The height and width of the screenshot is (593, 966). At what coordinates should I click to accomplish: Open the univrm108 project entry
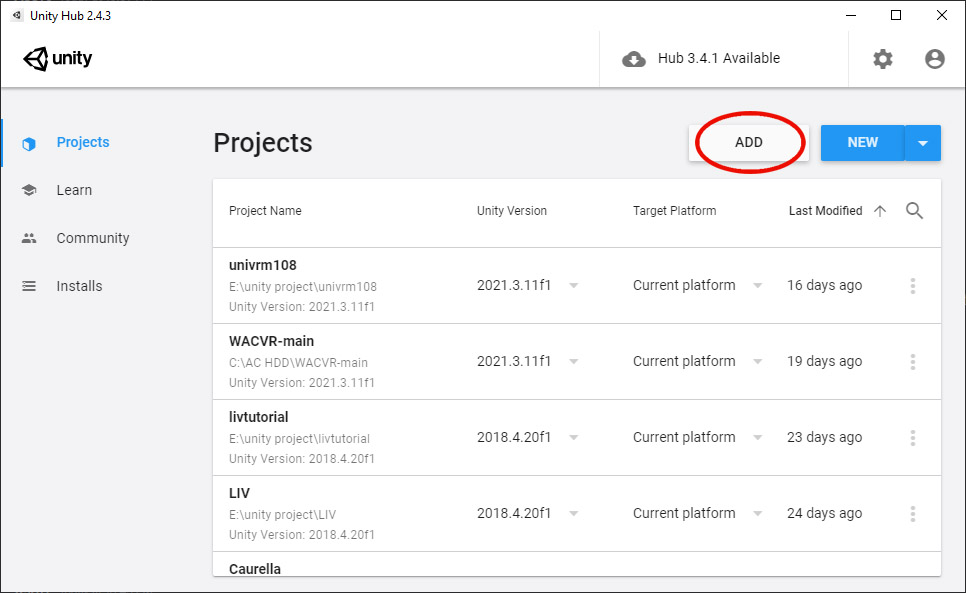pyautogui.click(x=577, y=286)
